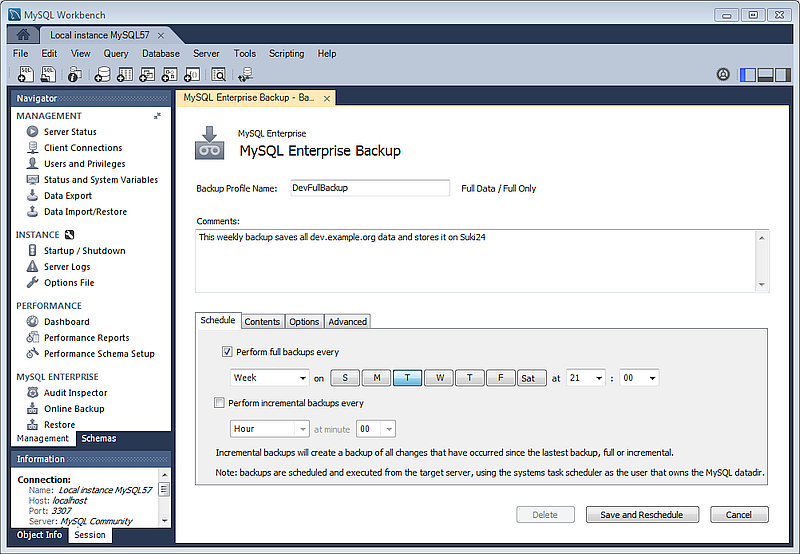Open the Database menu
This screenshot has height=554, width=800.
click(x=161, y=54)
